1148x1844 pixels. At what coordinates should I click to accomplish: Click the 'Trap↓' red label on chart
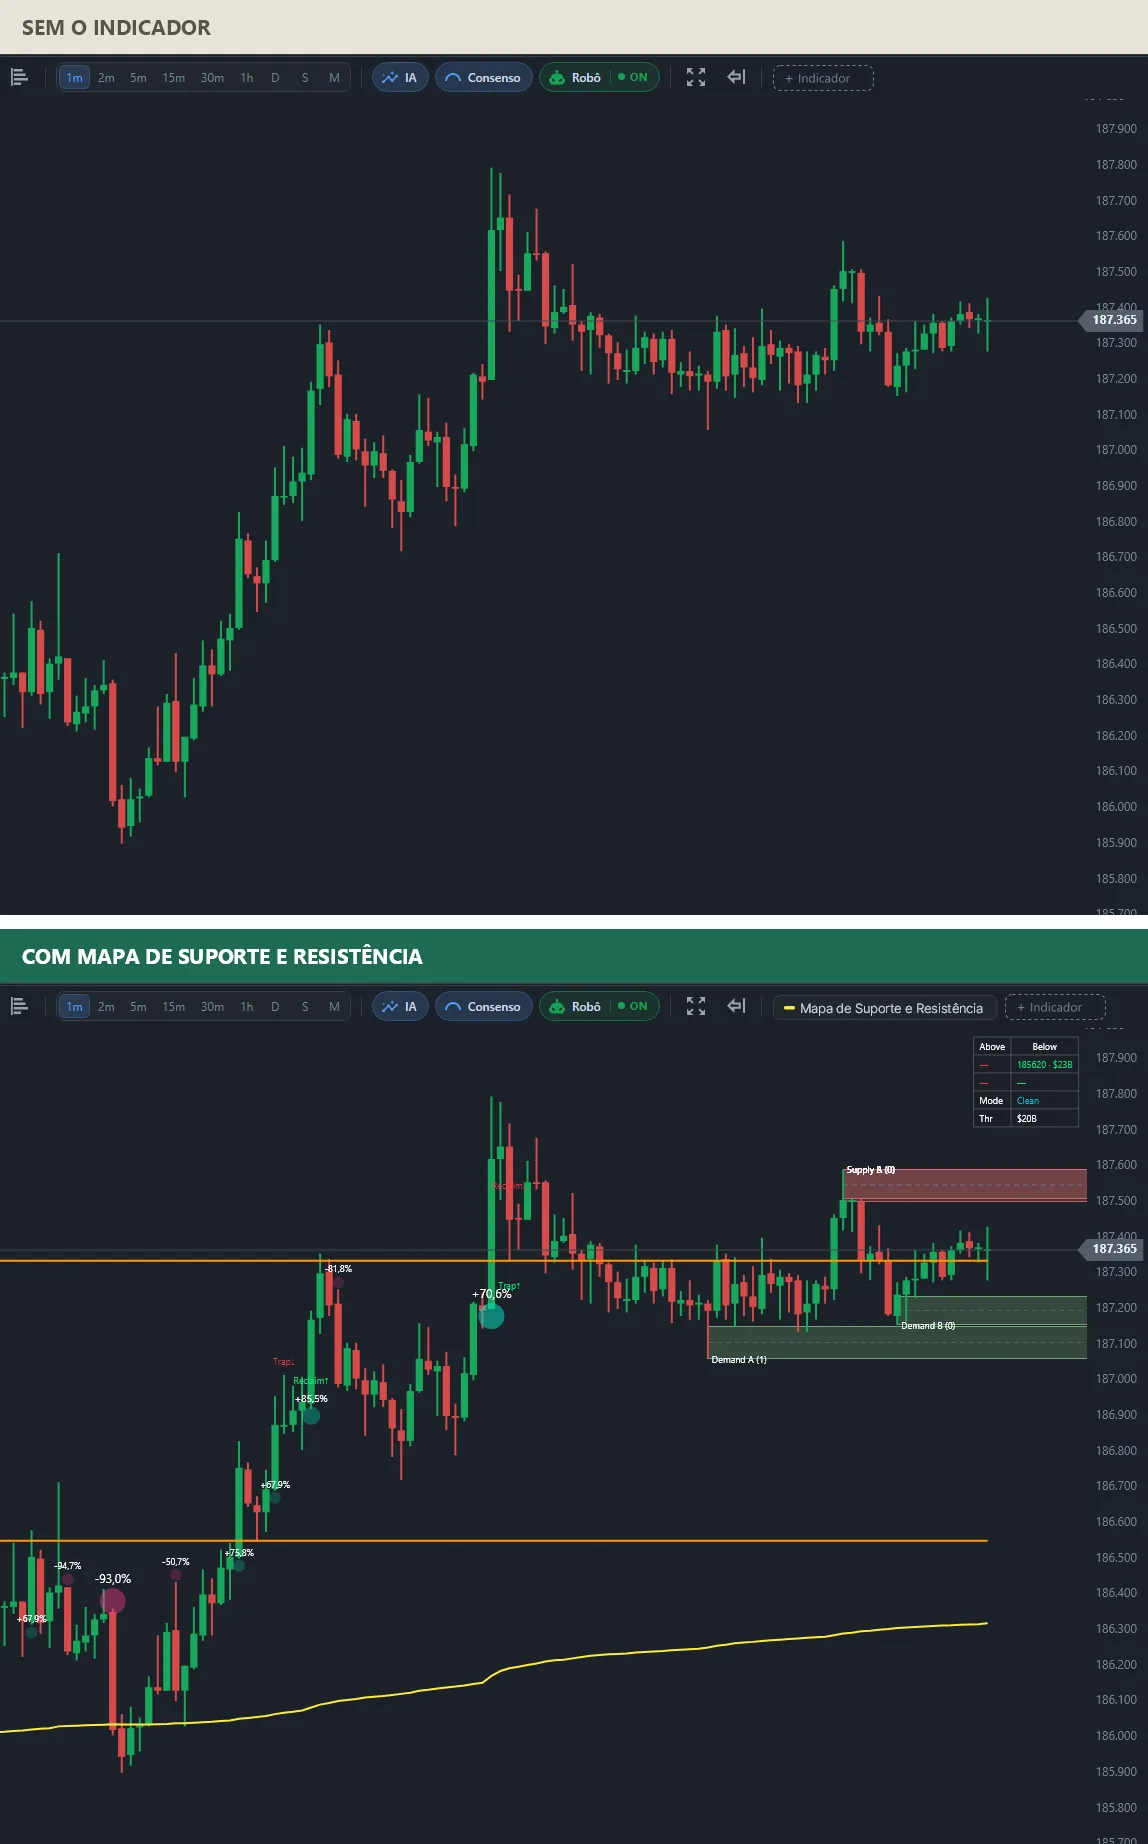point(284,1362)
